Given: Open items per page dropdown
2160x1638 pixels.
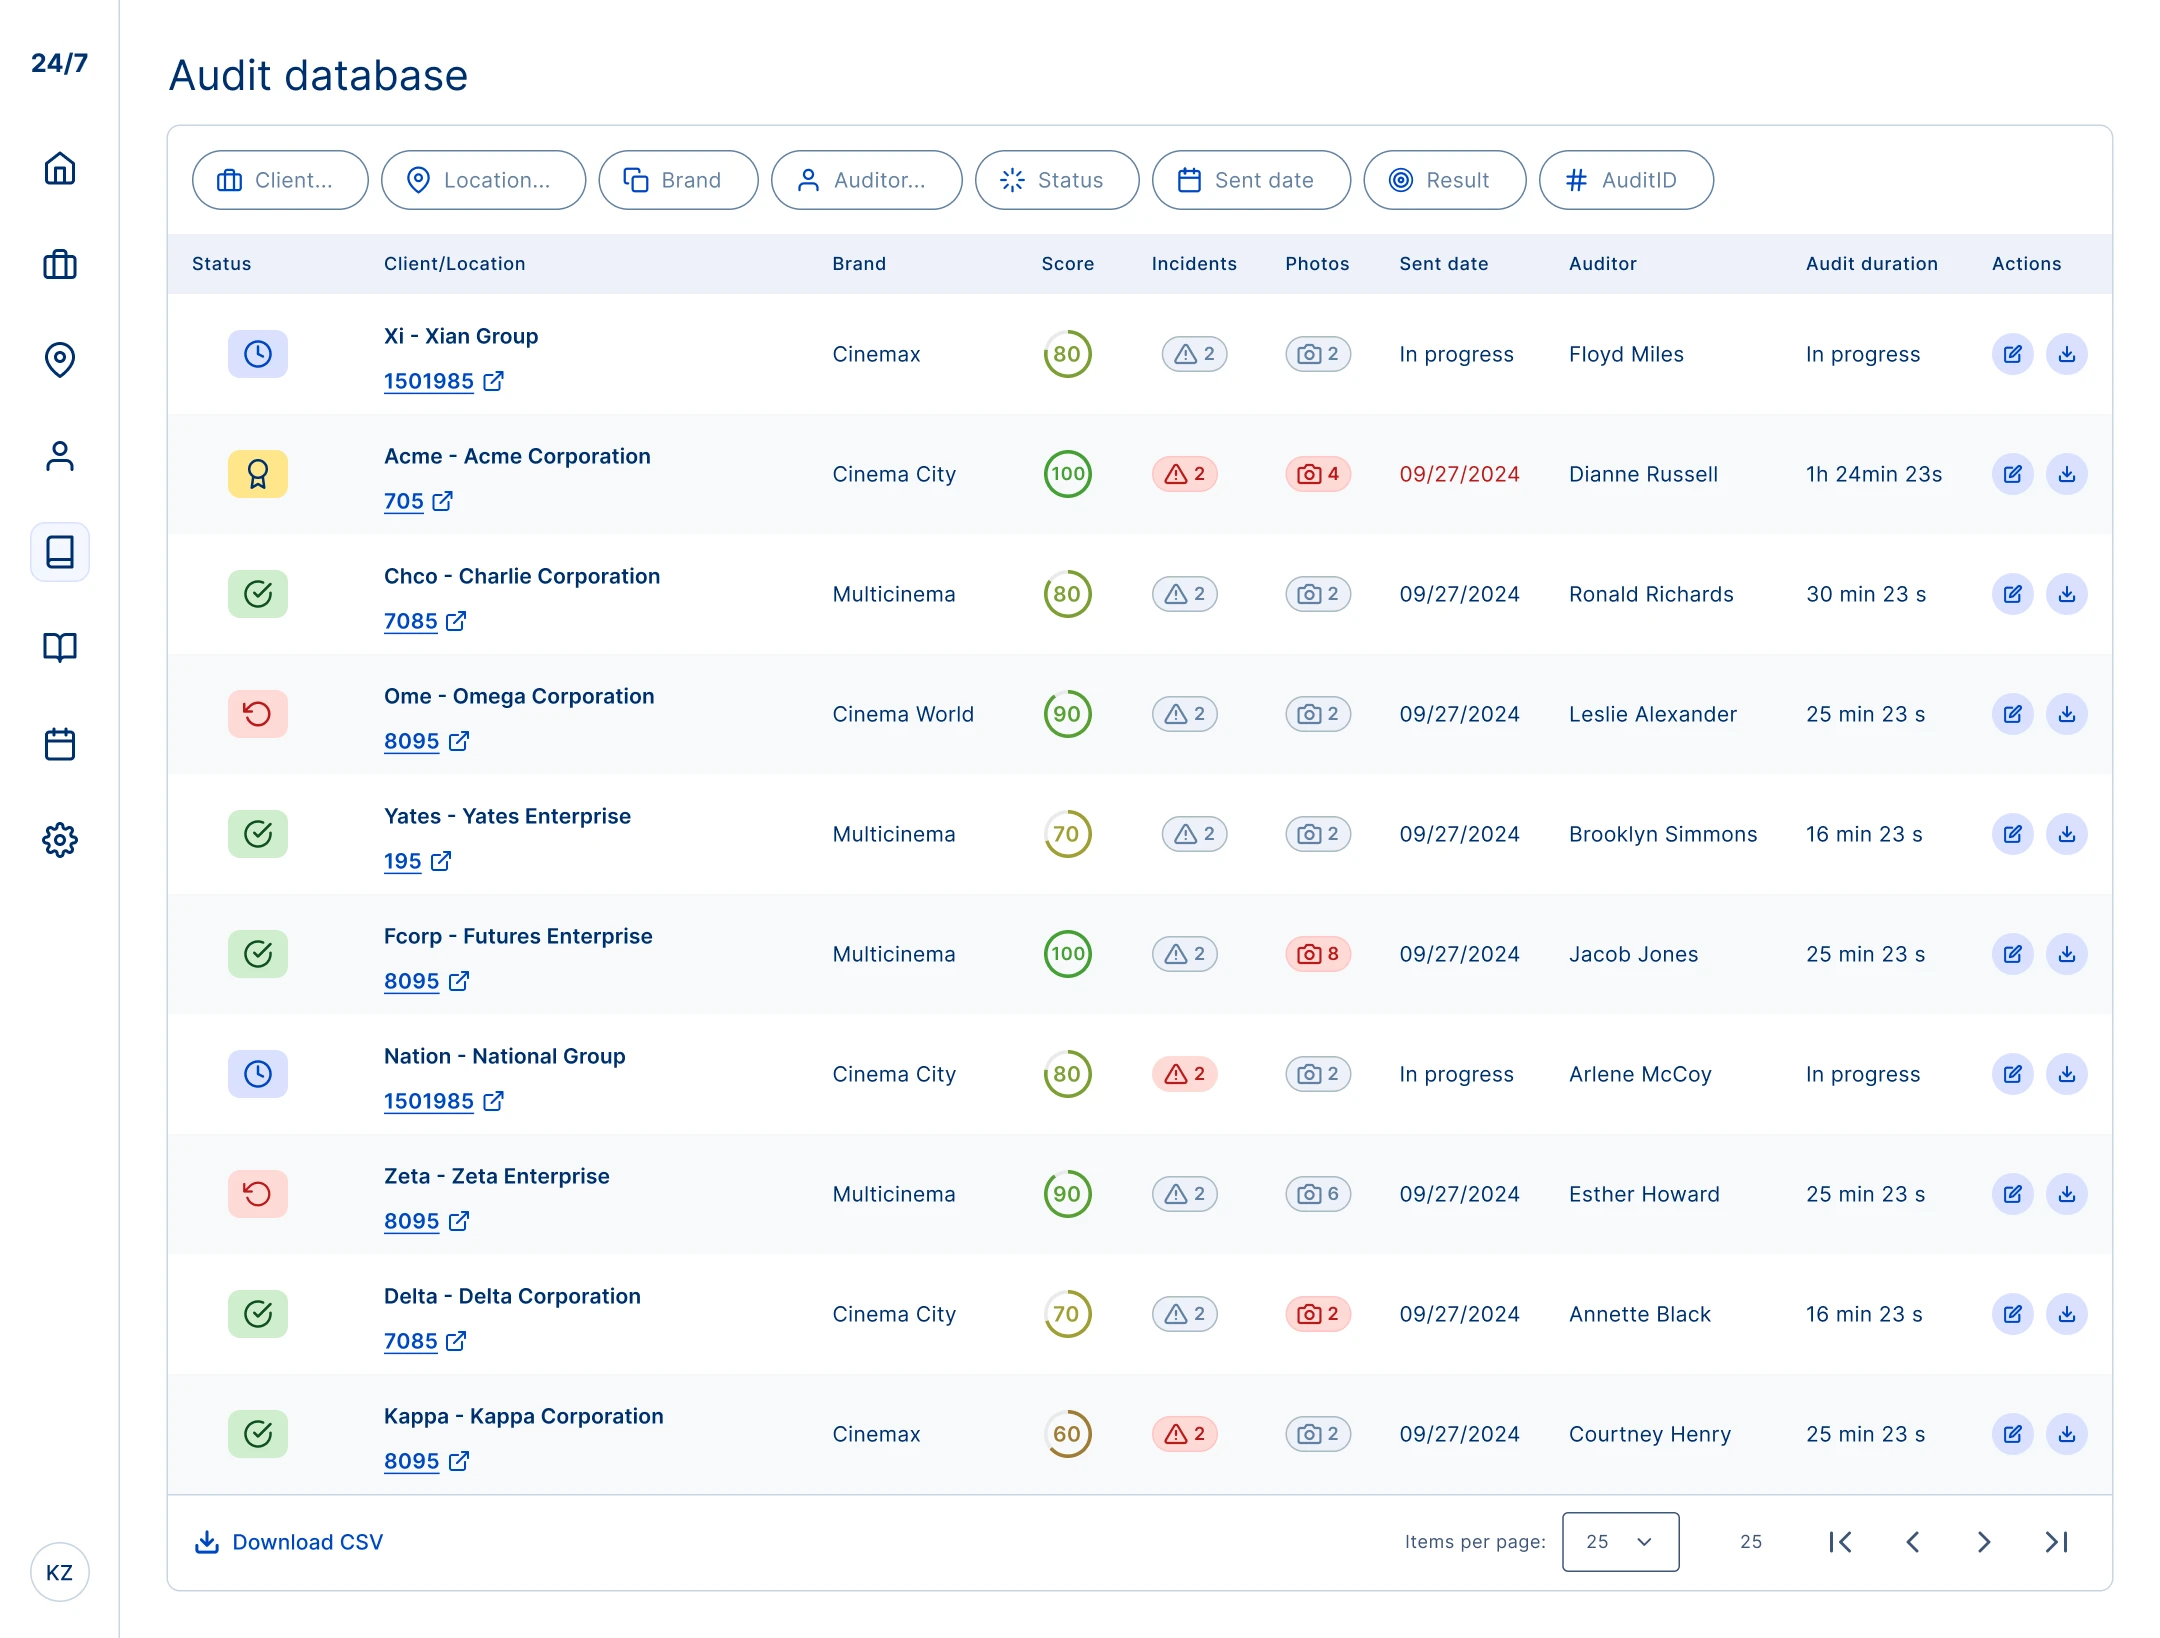Looking at the screenshot, I should click(x=1620, y=1542).
